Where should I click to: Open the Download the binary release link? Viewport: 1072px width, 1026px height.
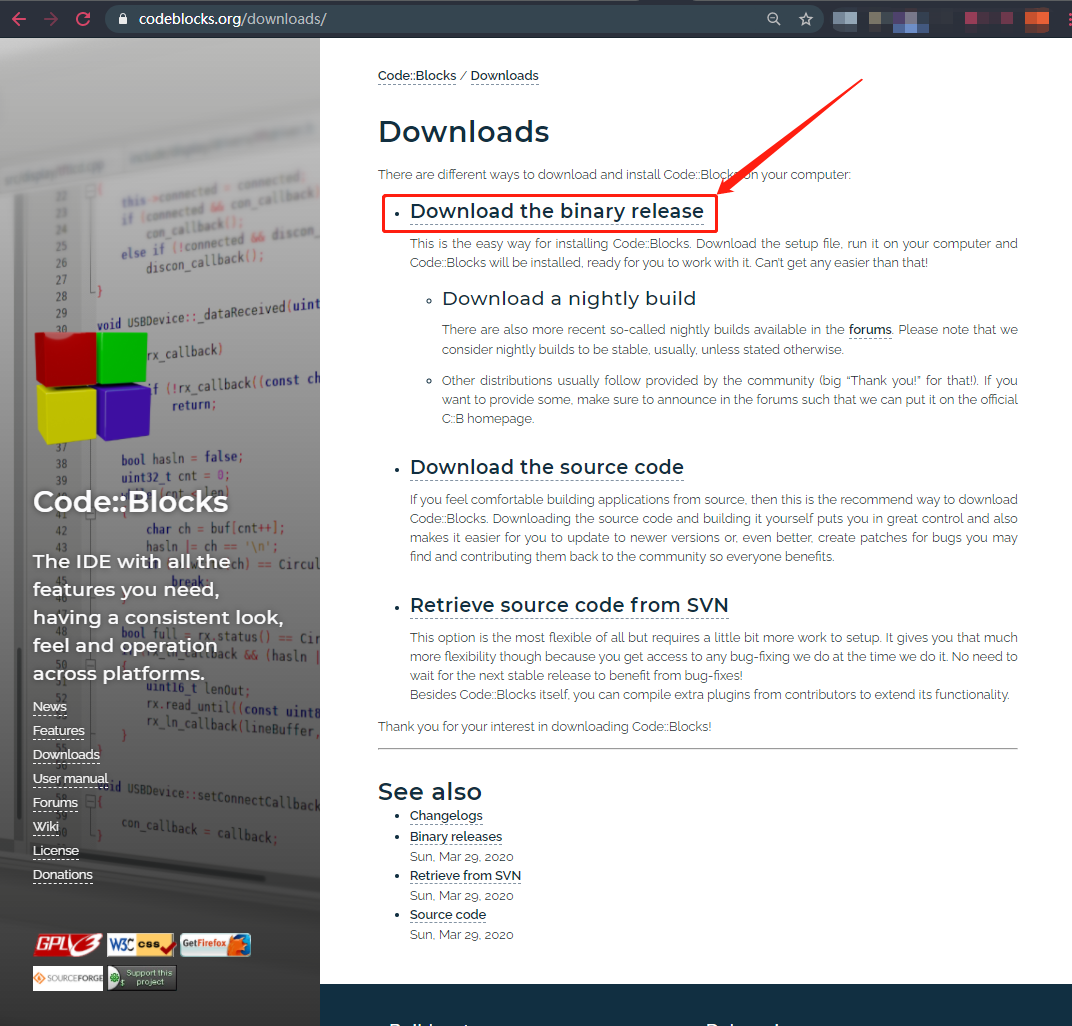pos(556,211)
